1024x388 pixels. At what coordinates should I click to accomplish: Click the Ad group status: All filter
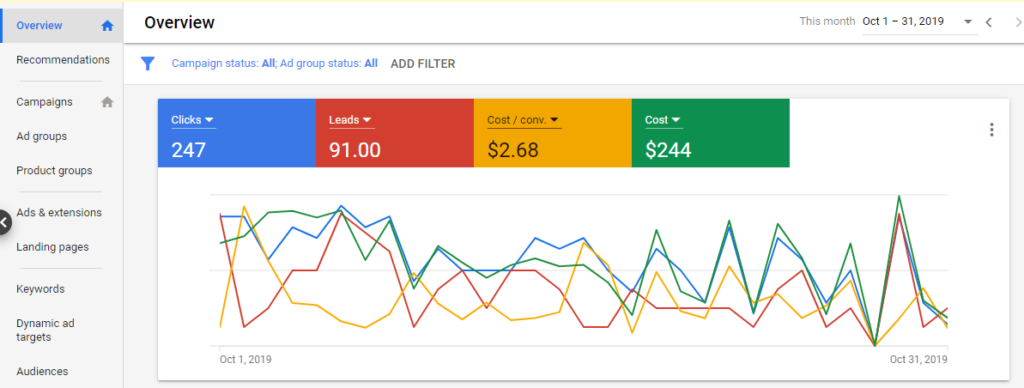click(x=328, y=64)
